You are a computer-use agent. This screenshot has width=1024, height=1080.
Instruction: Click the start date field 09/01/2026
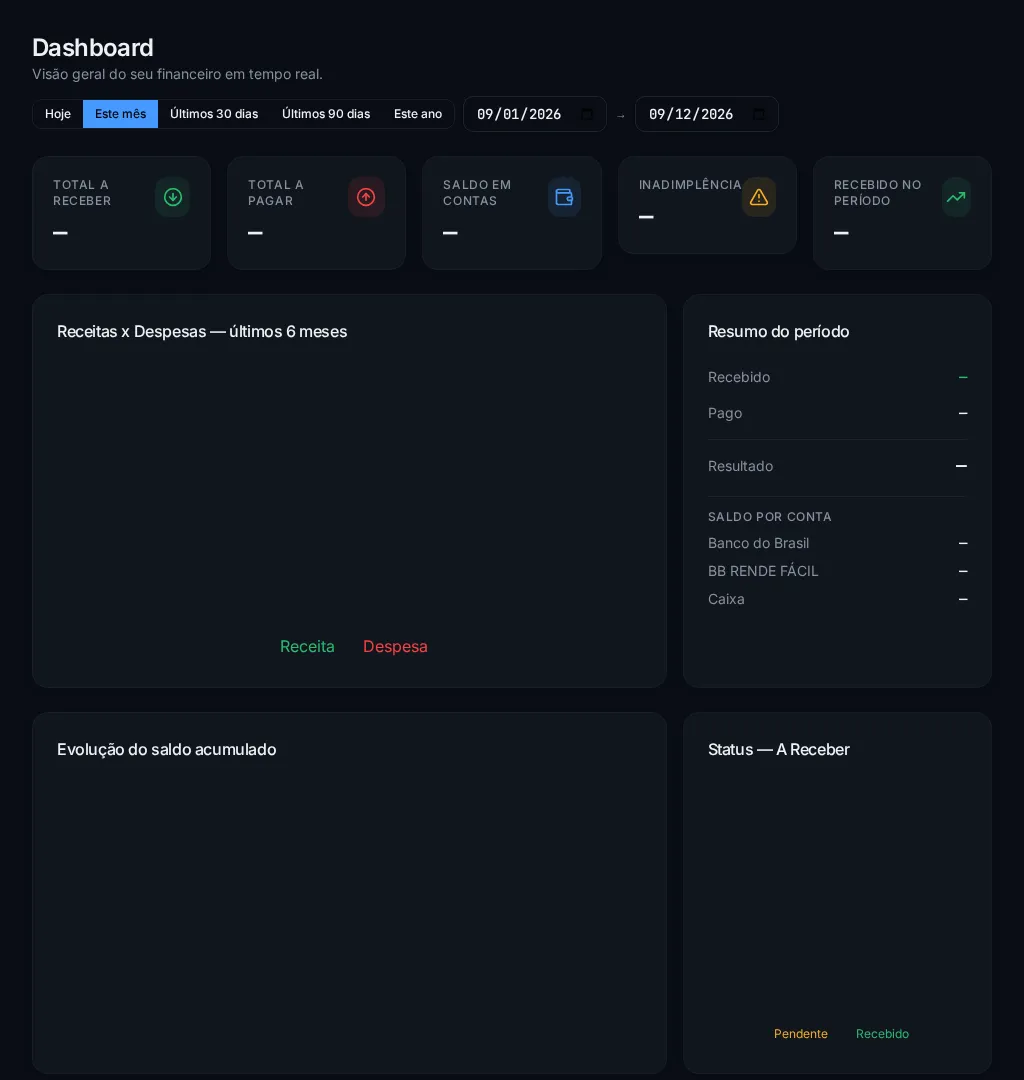point(534,114)
